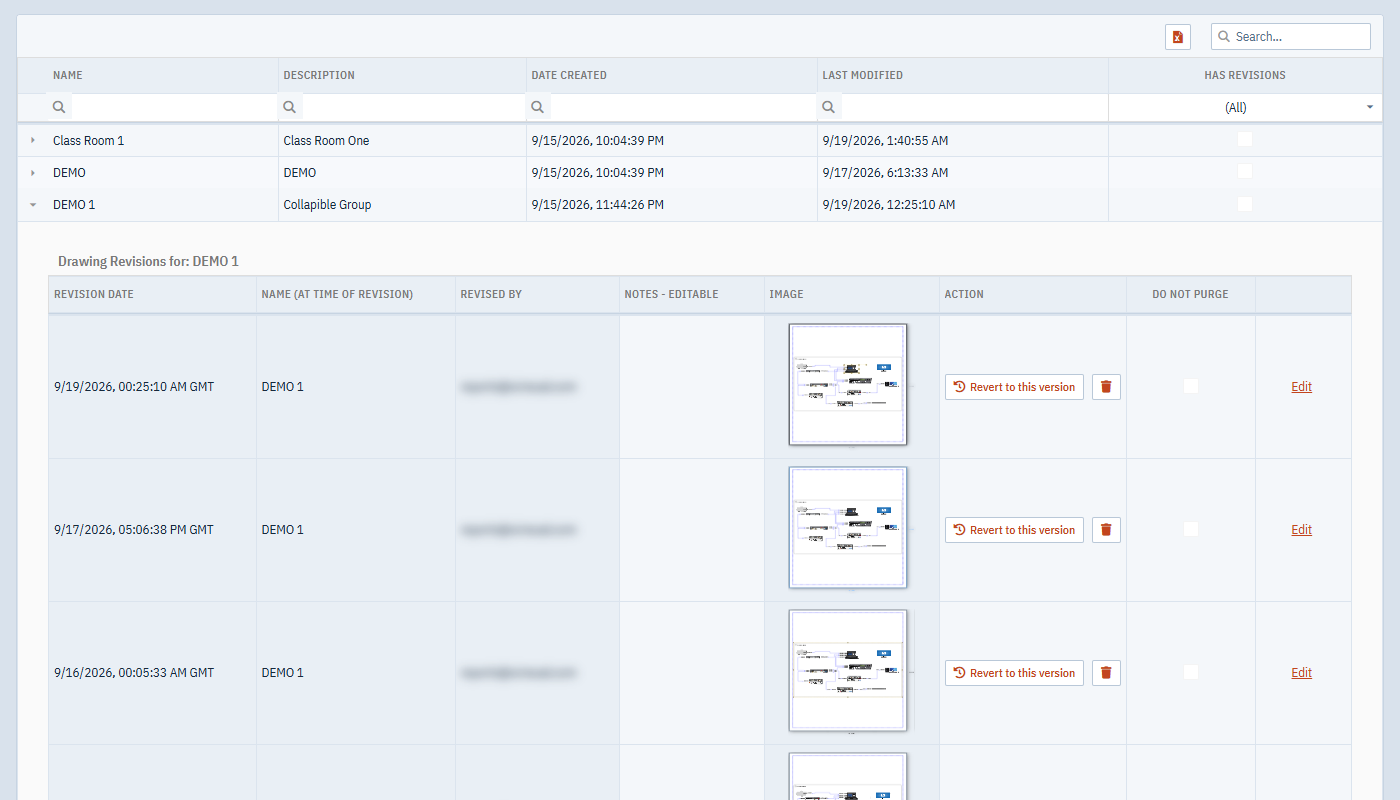
Task: Click the '9/19/2026, 00:25:10 AM GMT' revision date
Action: coord(134,387)
